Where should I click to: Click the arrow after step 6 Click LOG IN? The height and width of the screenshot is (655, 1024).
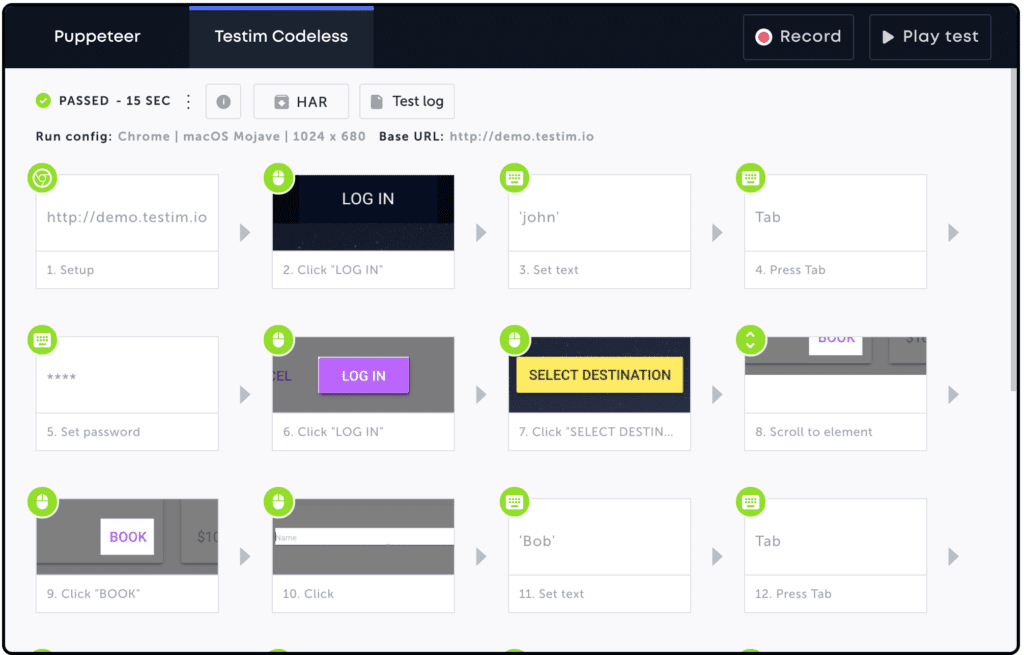481,394
